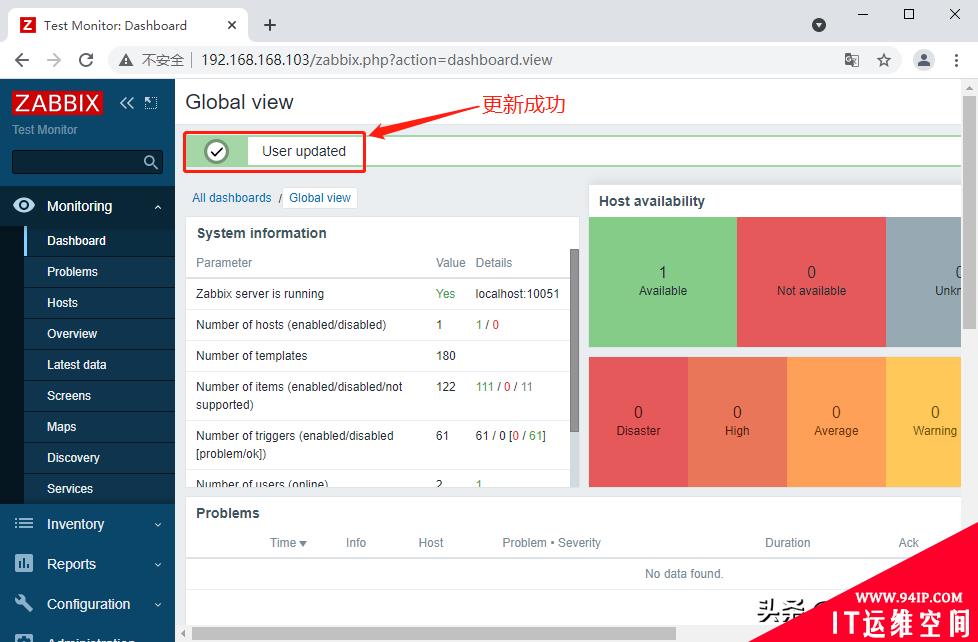Click the Warning severity tile
The image size is (978, 642).
924,421
